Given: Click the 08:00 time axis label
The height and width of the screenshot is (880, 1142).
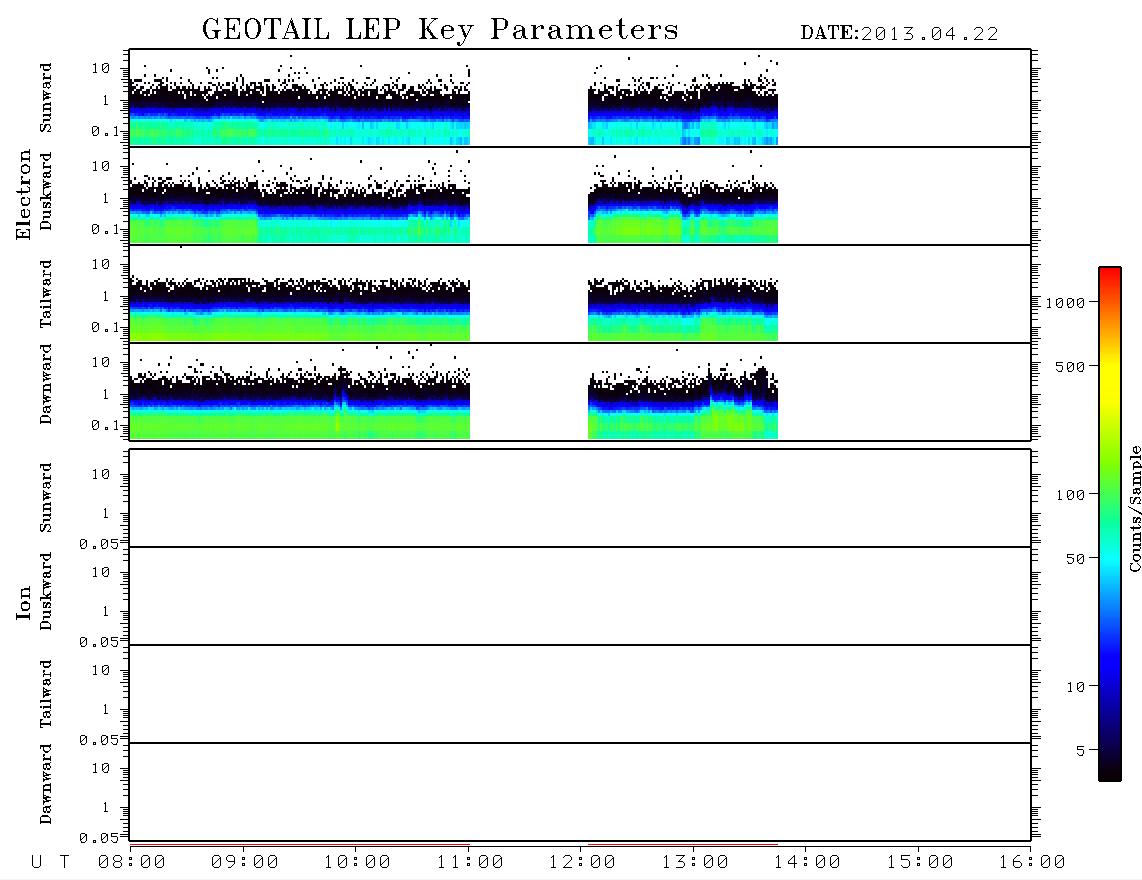Looking at the screenshot, I should click(x=132, y=862).
